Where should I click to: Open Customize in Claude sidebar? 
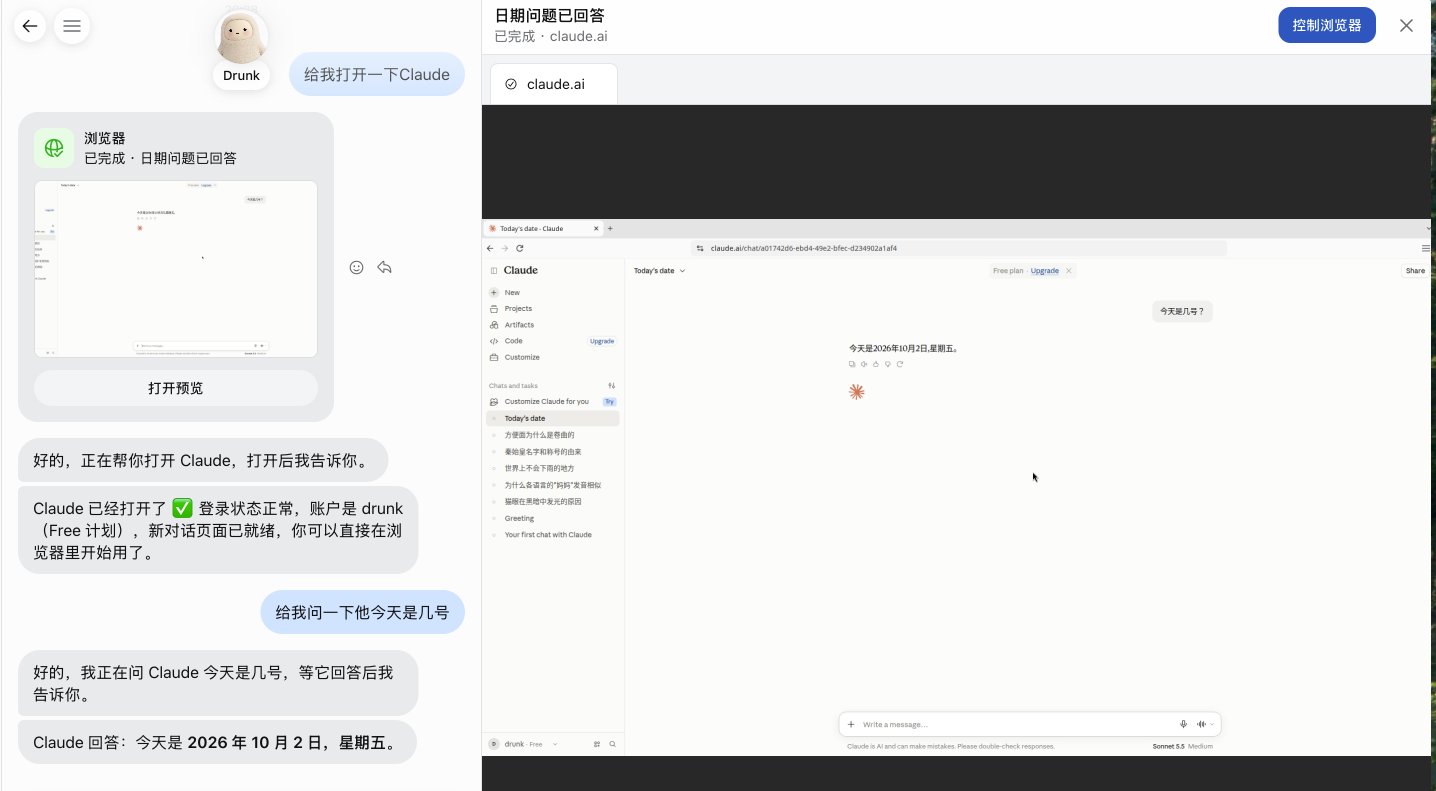coord(552,357)
